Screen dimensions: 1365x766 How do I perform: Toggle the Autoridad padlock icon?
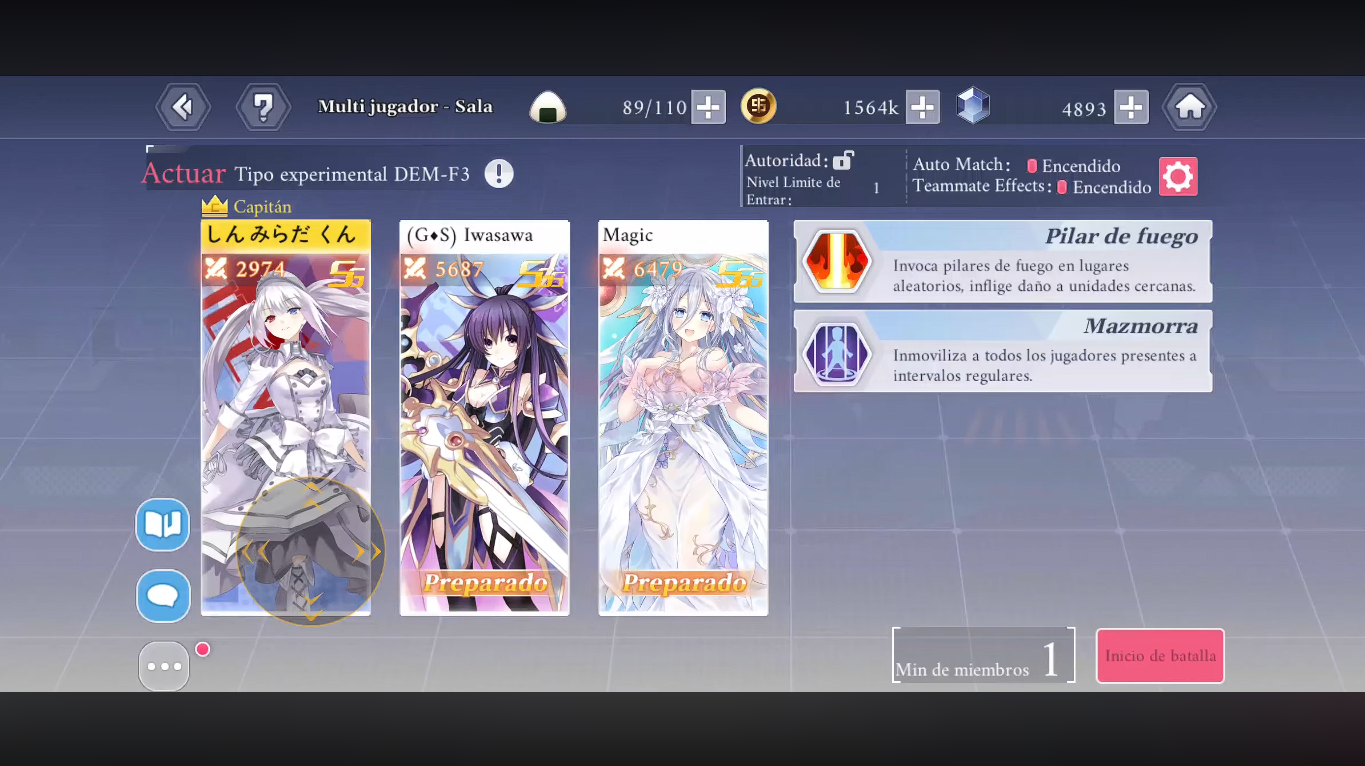(x=843, y=160)
